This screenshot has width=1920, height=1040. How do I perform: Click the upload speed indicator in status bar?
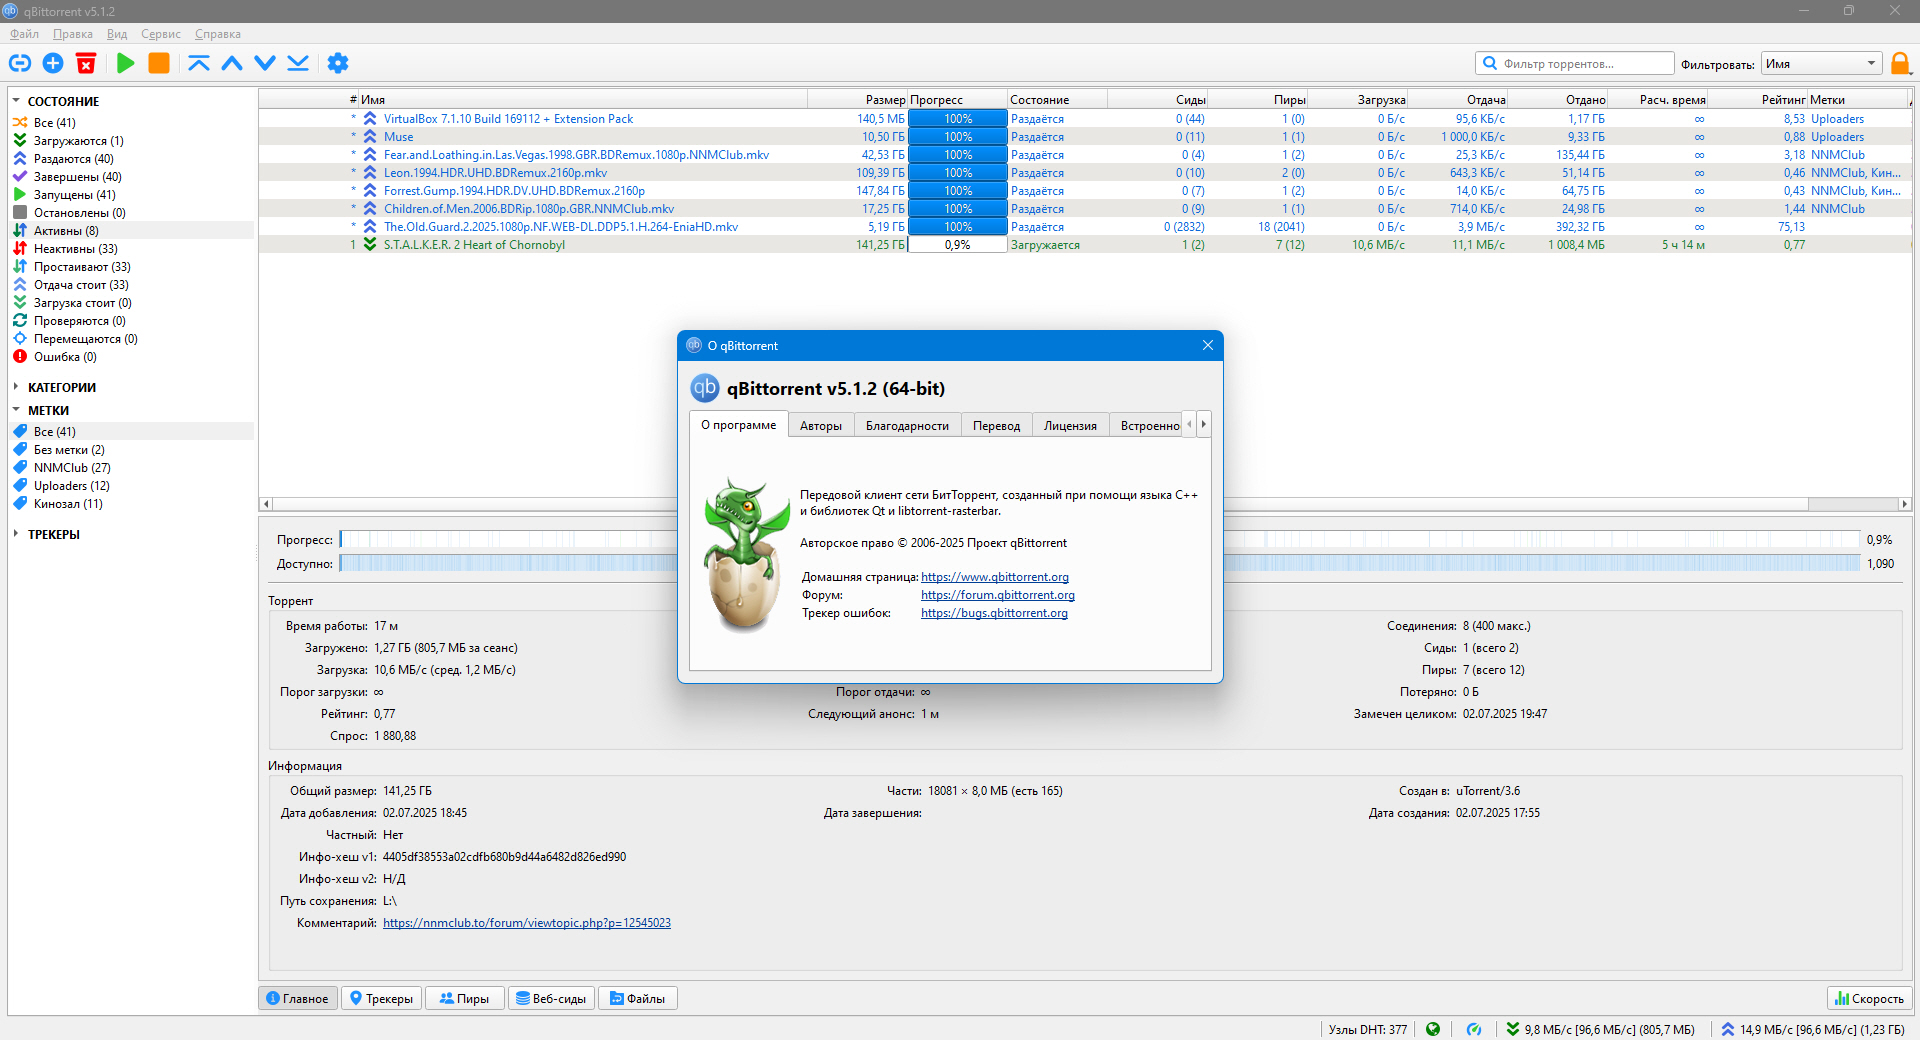point(1812,1029)
